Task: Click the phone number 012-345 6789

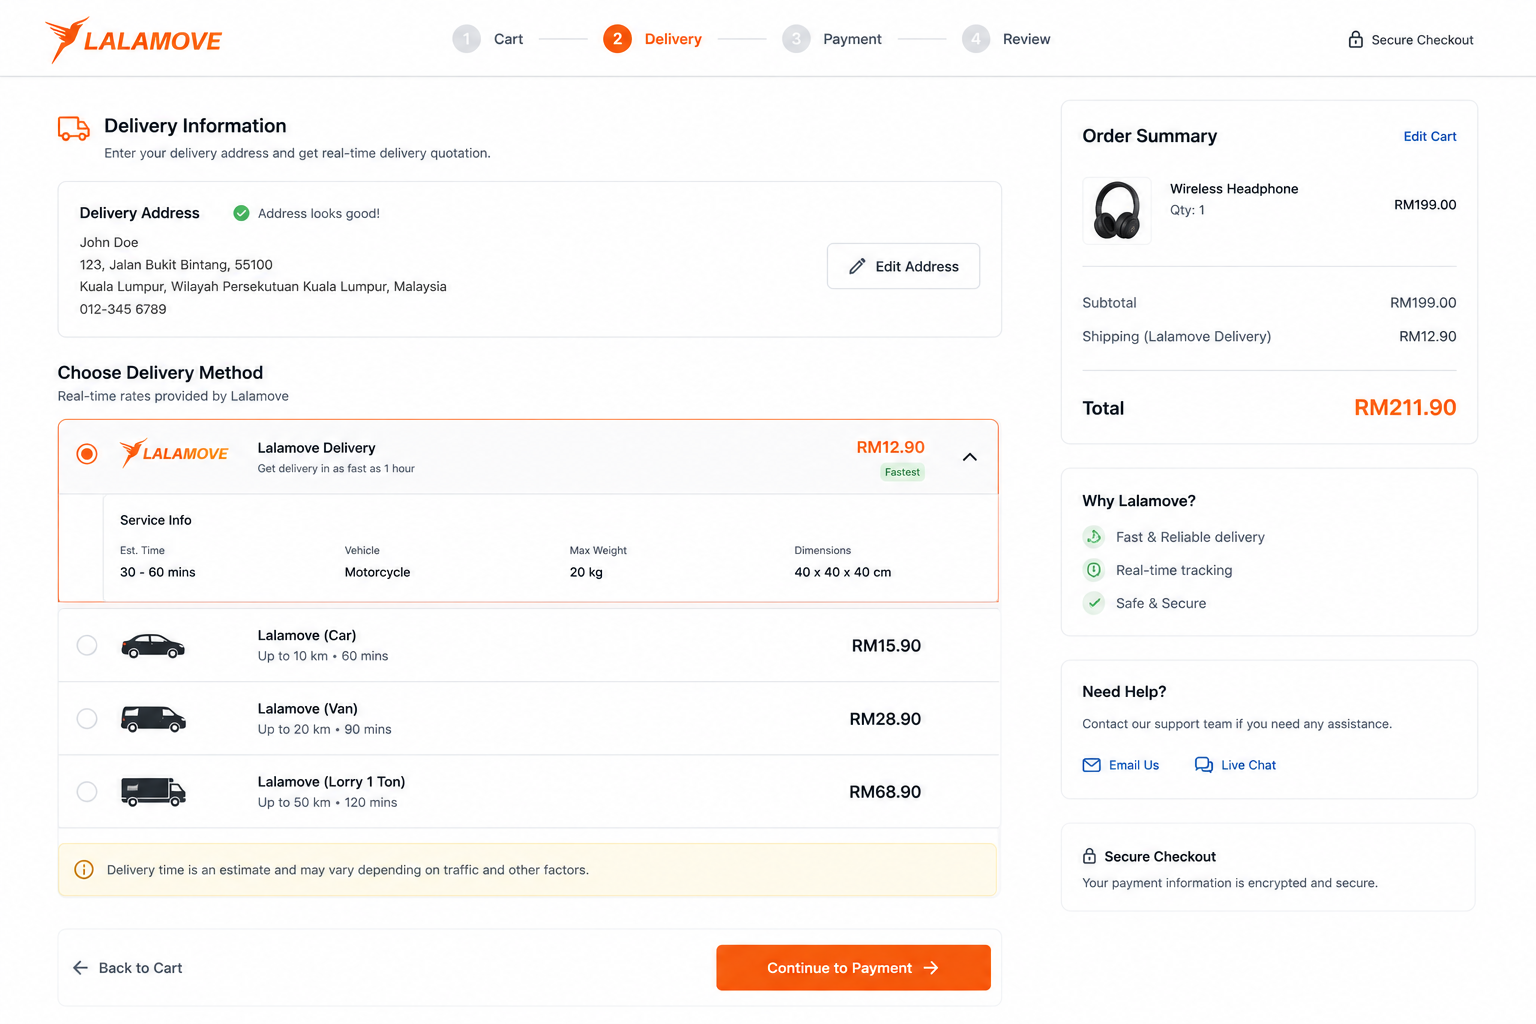Action: (123, 309)
